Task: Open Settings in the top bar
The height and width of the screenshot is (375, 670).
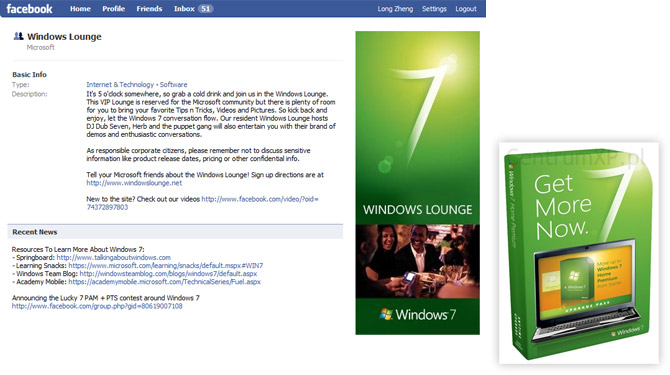Action: point(434,9)
